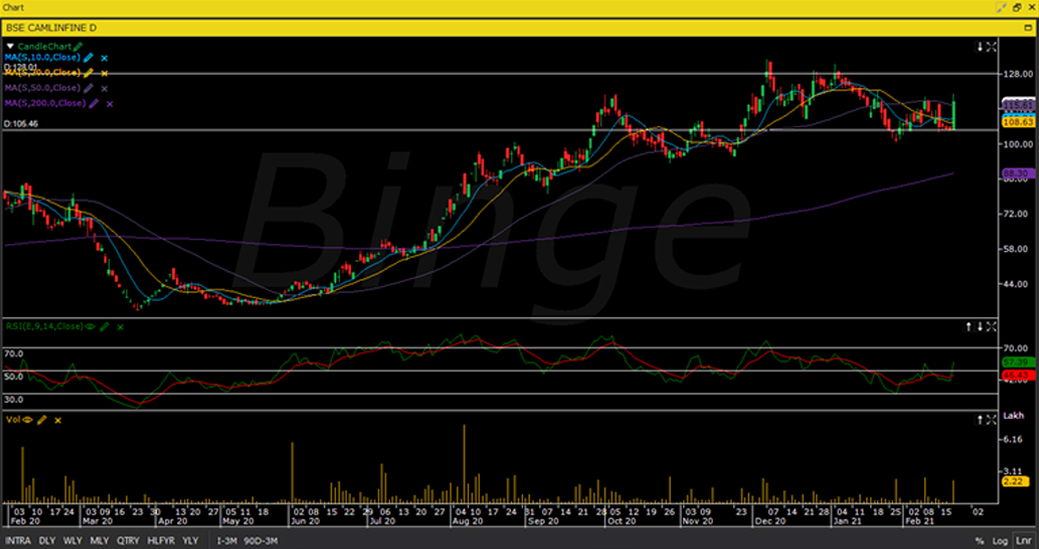Move the candle chart panel down

[x=980, y=46]
